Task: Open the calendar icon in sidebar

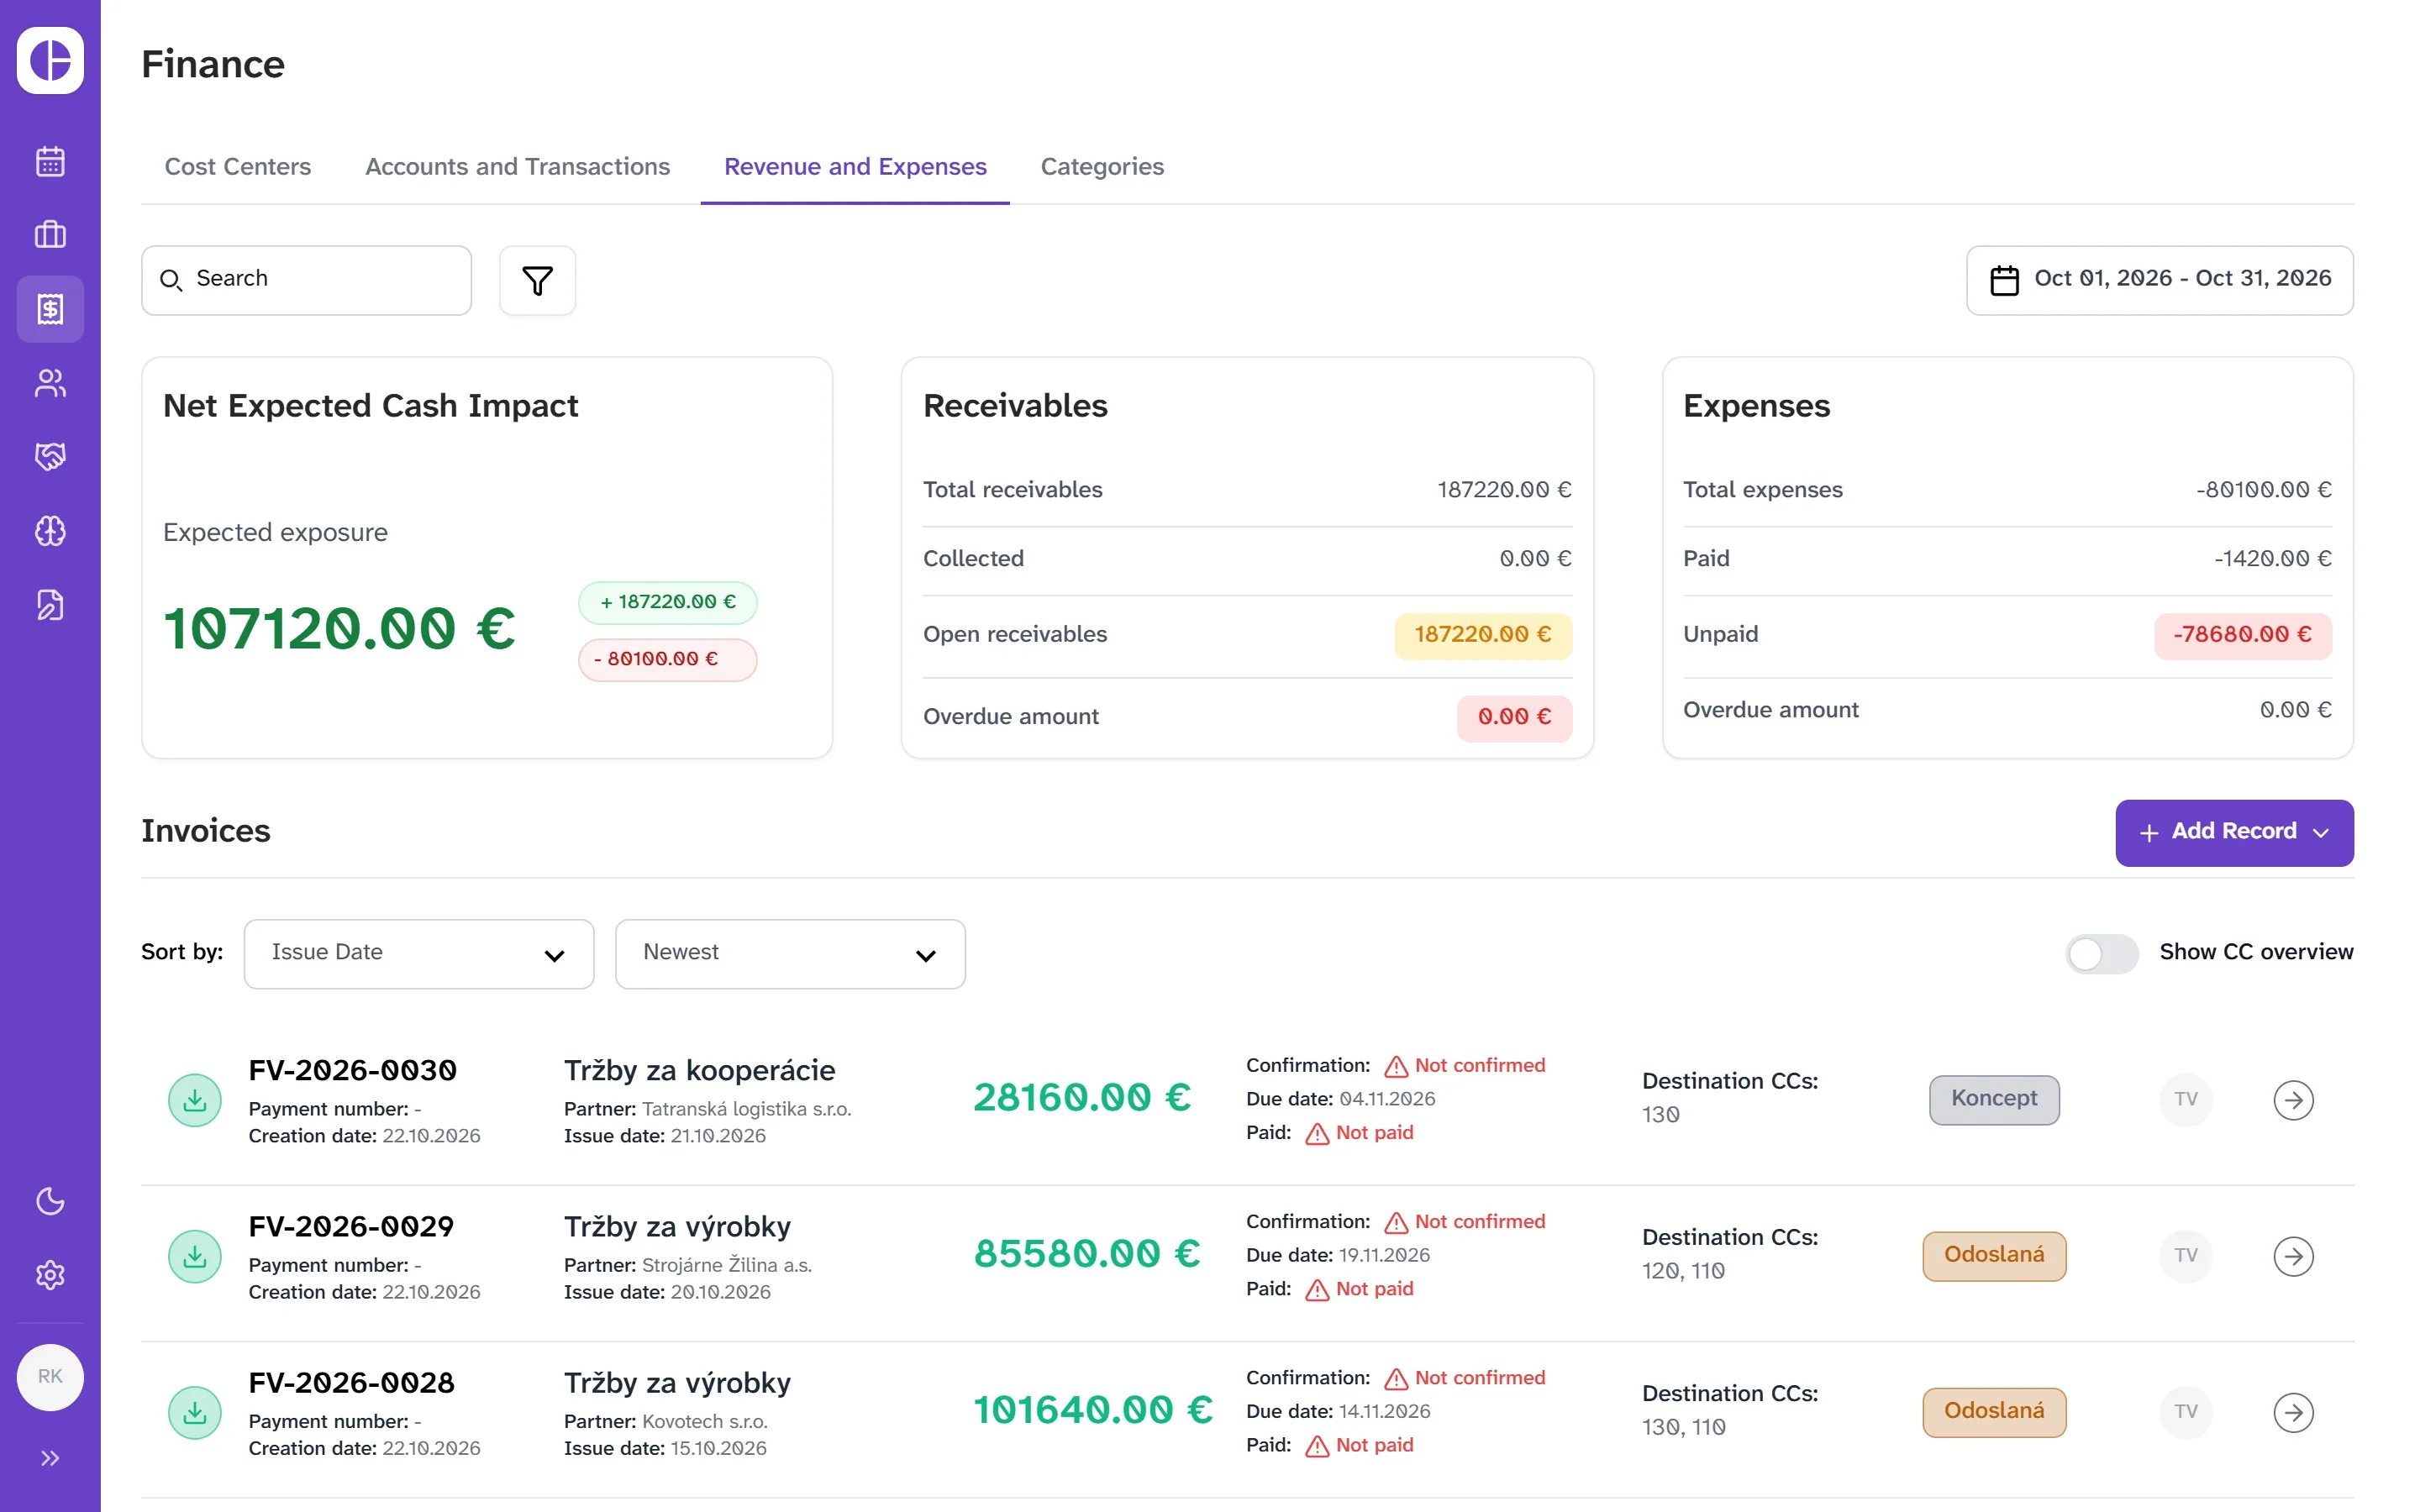Action: click(x=50, y=161)
